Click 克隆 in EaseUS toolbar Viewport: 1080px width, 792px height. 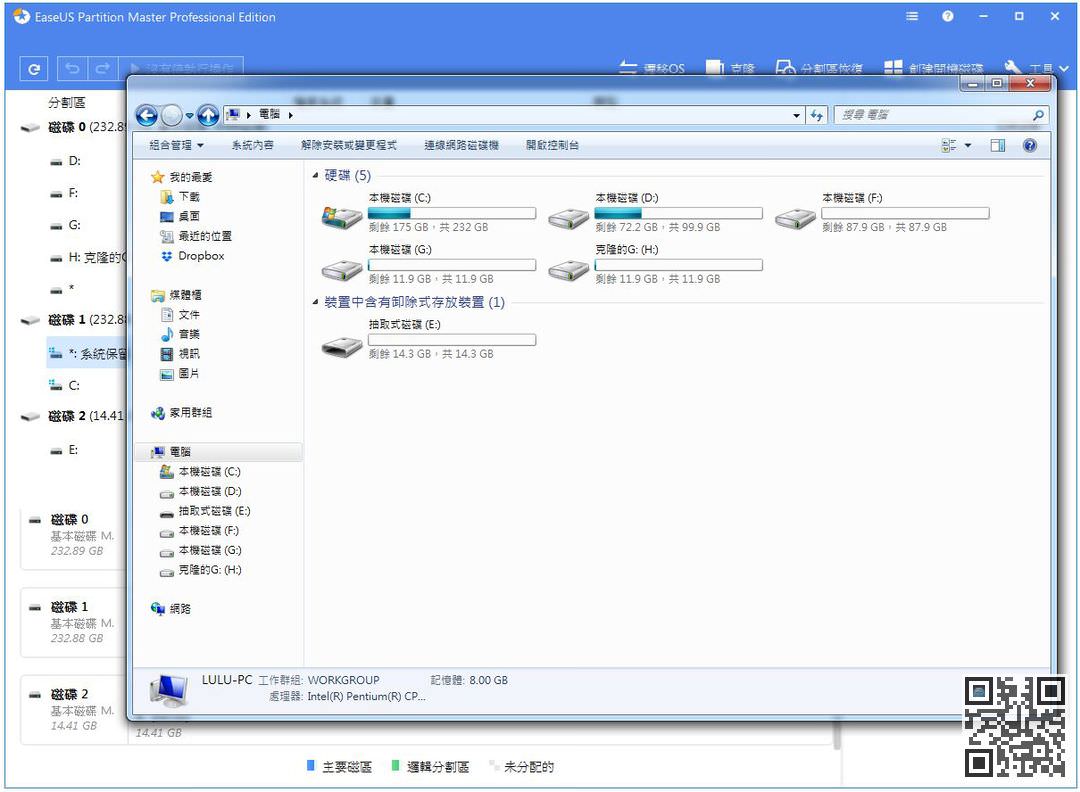[731, 67]
